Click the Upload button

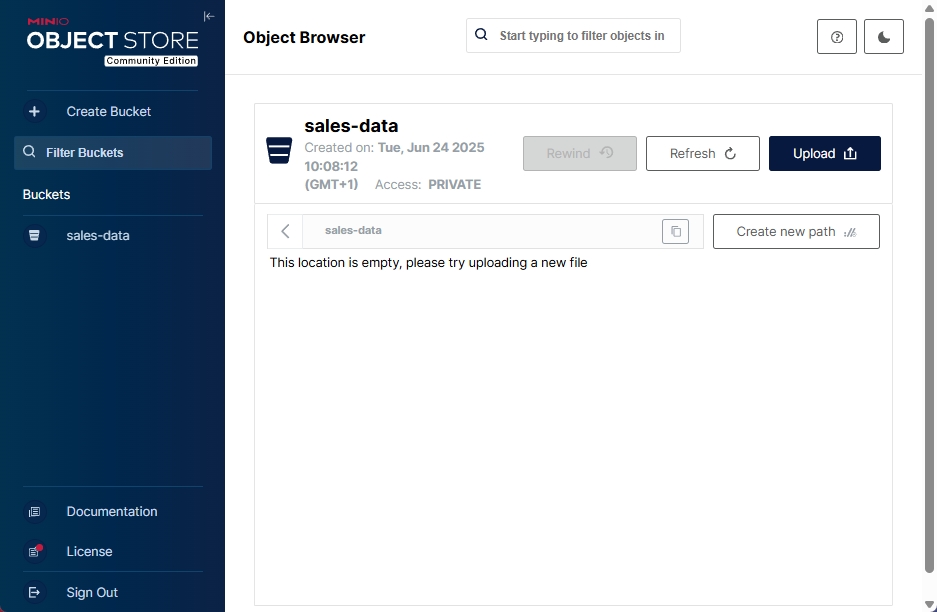(x=824, y=154)
